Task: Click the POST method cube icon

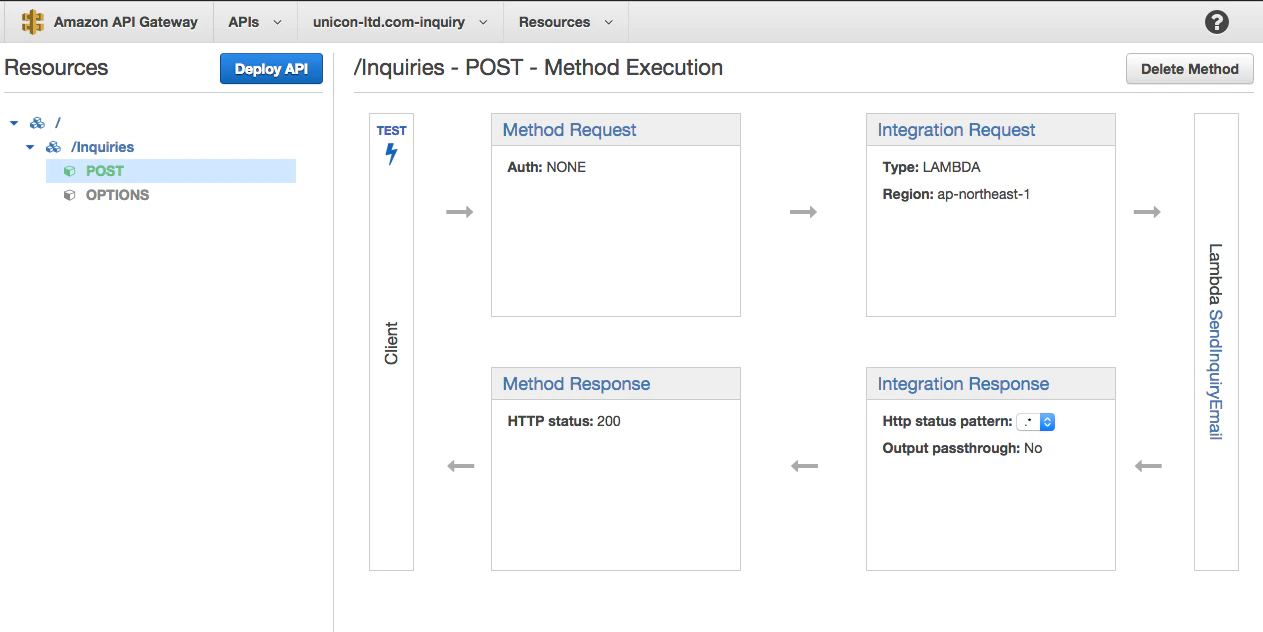Action: (70, 171)
